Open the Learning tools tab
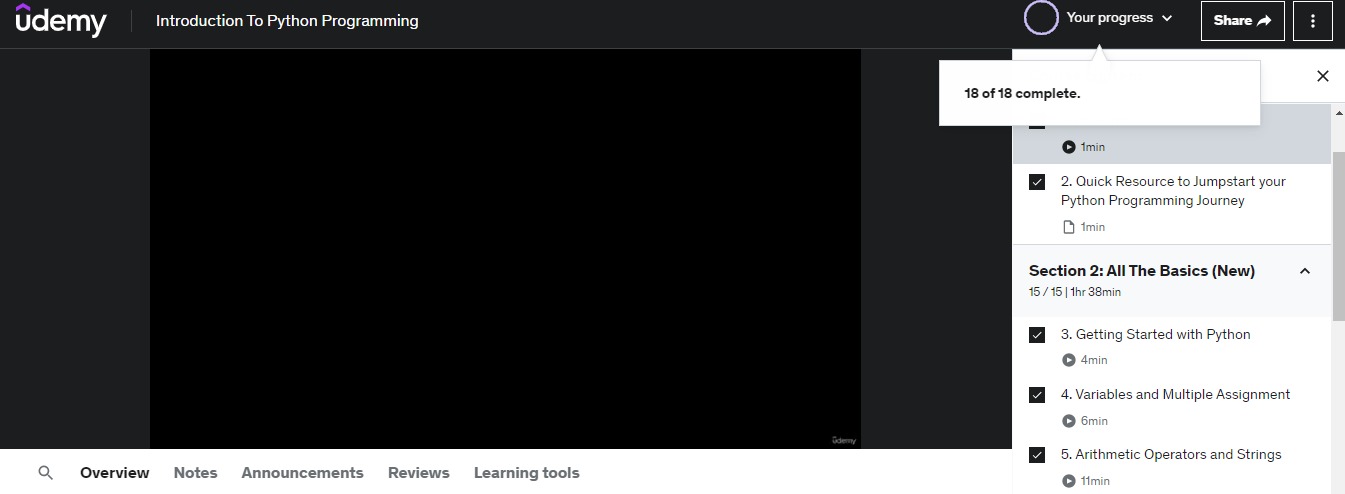The height and width of the screenshot is (494, 1345). pos(527,473)
